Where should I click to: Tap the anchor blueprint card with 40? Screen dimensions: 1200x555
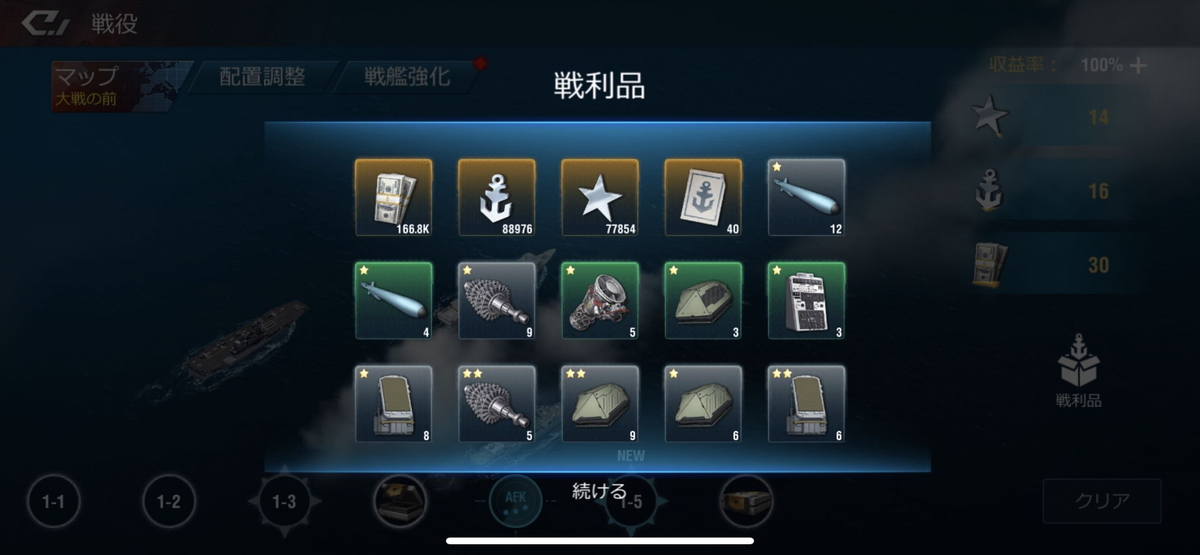704,198
